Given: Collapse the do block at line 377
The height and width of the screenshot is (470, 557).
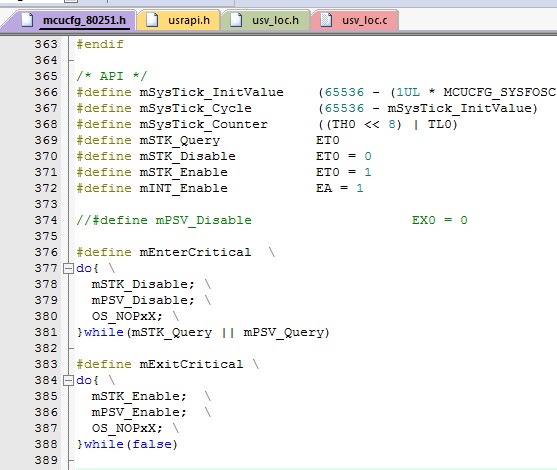Looking at the screenshot, I should tap(68, 269).
